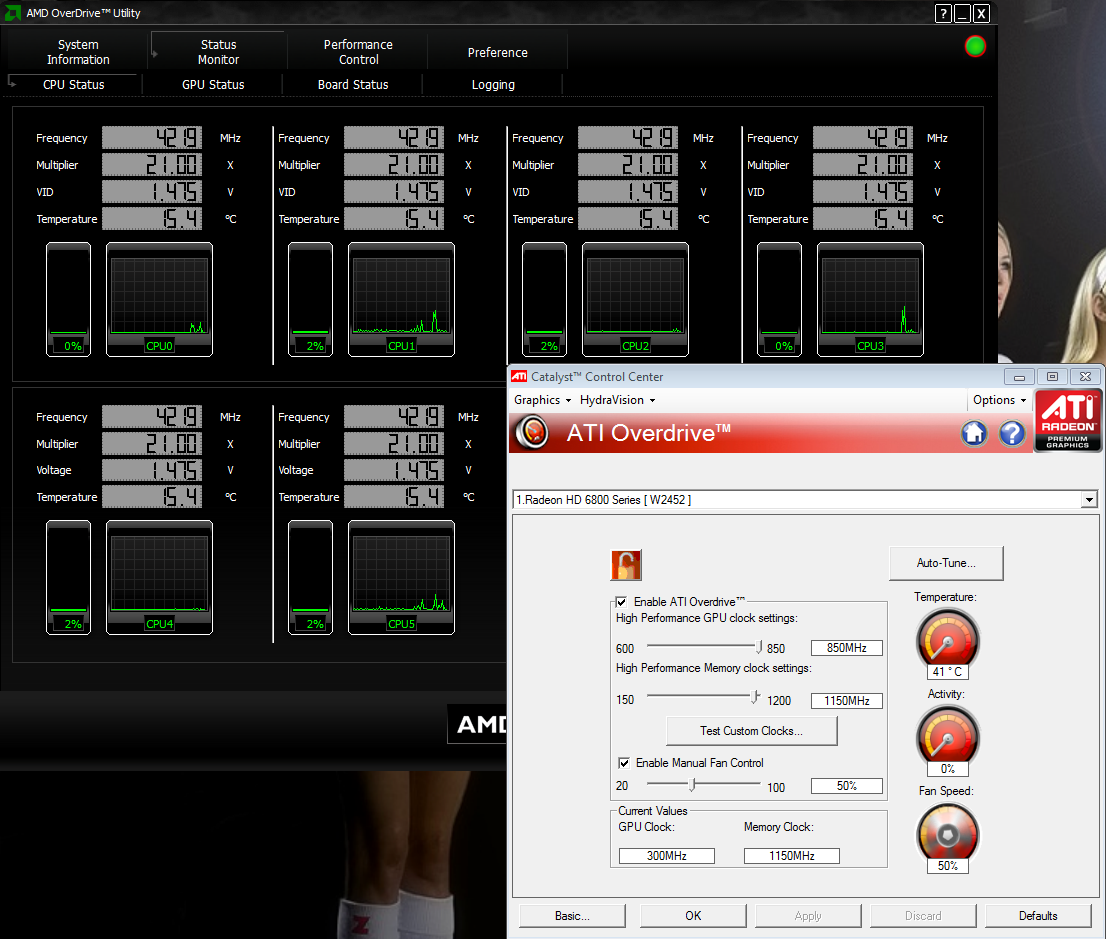Open HydraVision menu

coord(618,400)
